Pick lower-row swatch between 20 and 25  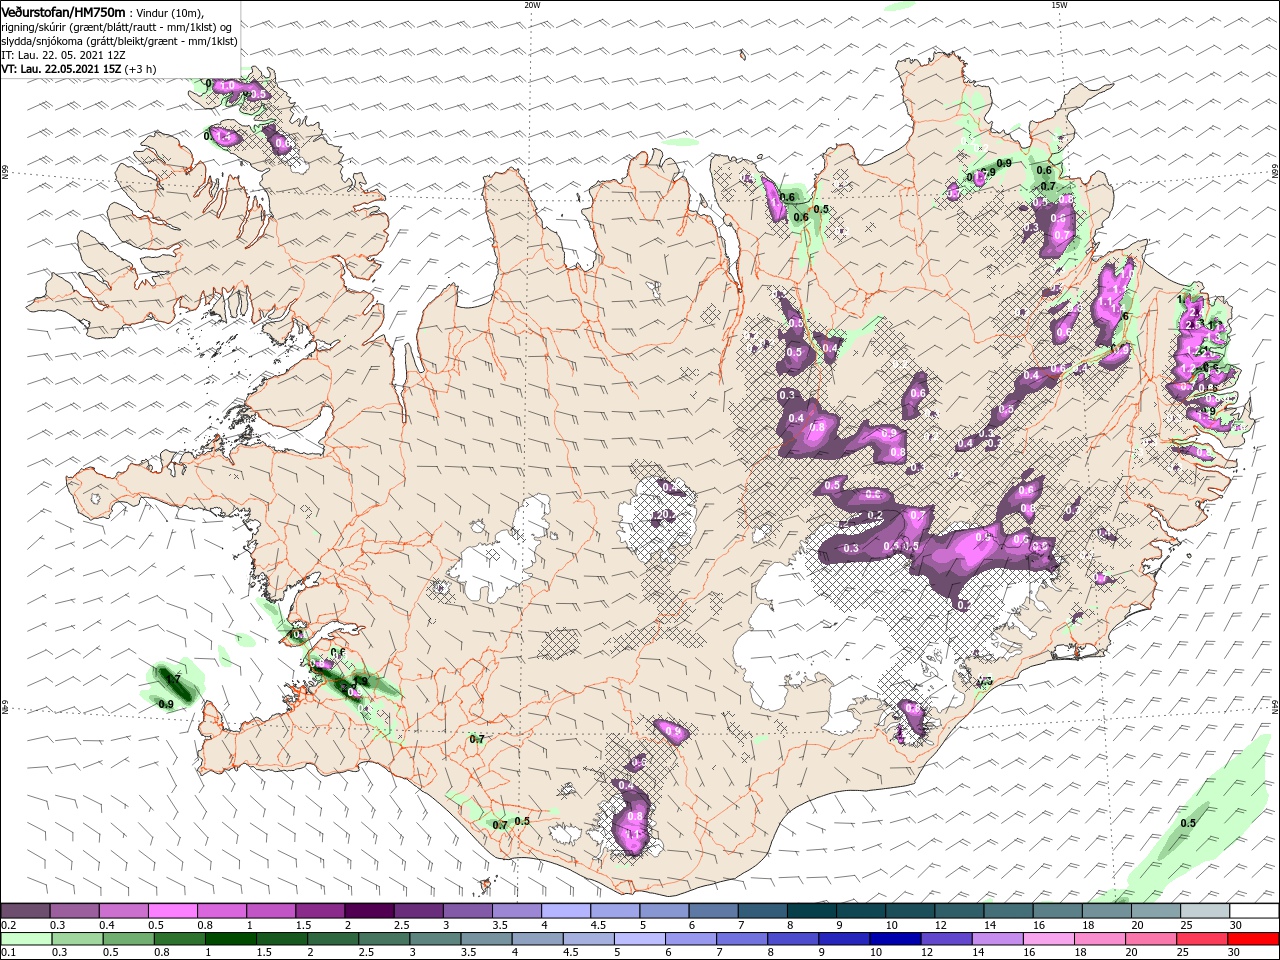coord(1150,939)
